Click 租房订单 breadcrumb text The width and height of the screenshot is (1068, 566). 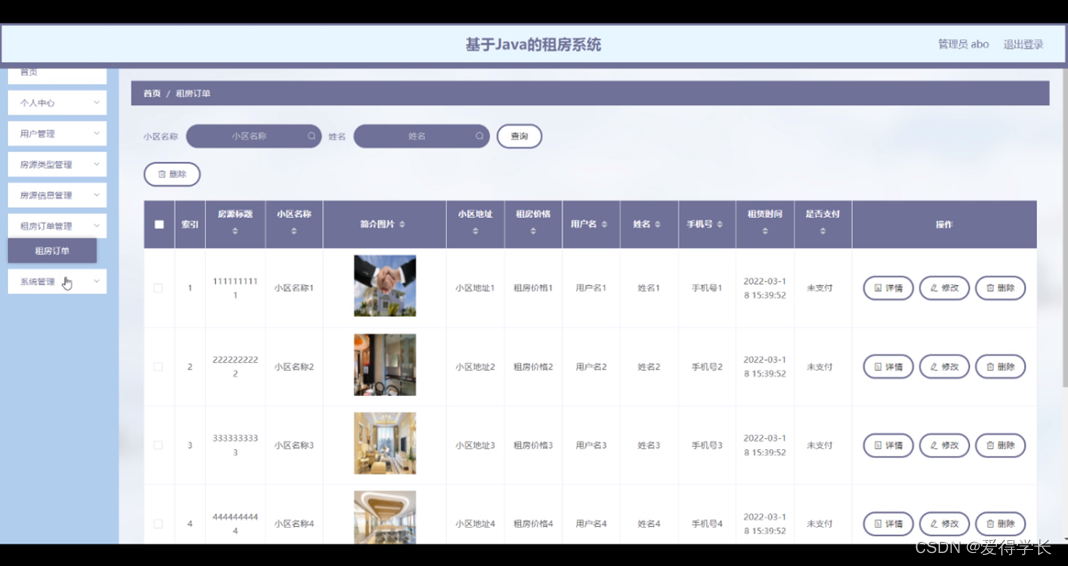193,93
